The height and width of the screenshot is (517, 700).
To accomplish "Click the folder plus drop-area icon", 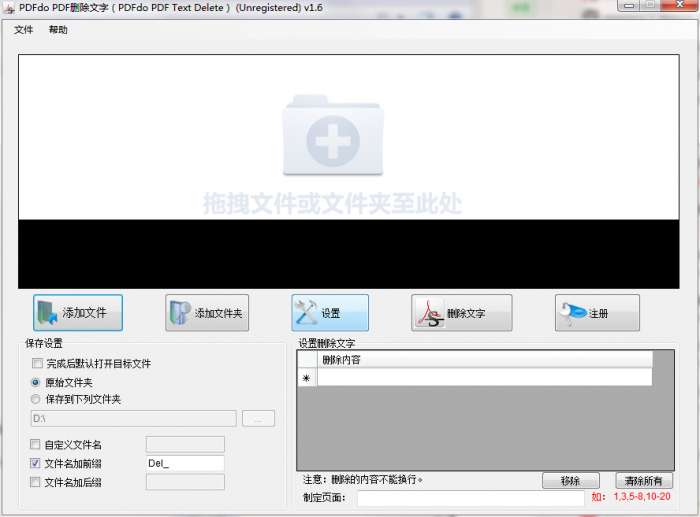I will click(333, 135).
